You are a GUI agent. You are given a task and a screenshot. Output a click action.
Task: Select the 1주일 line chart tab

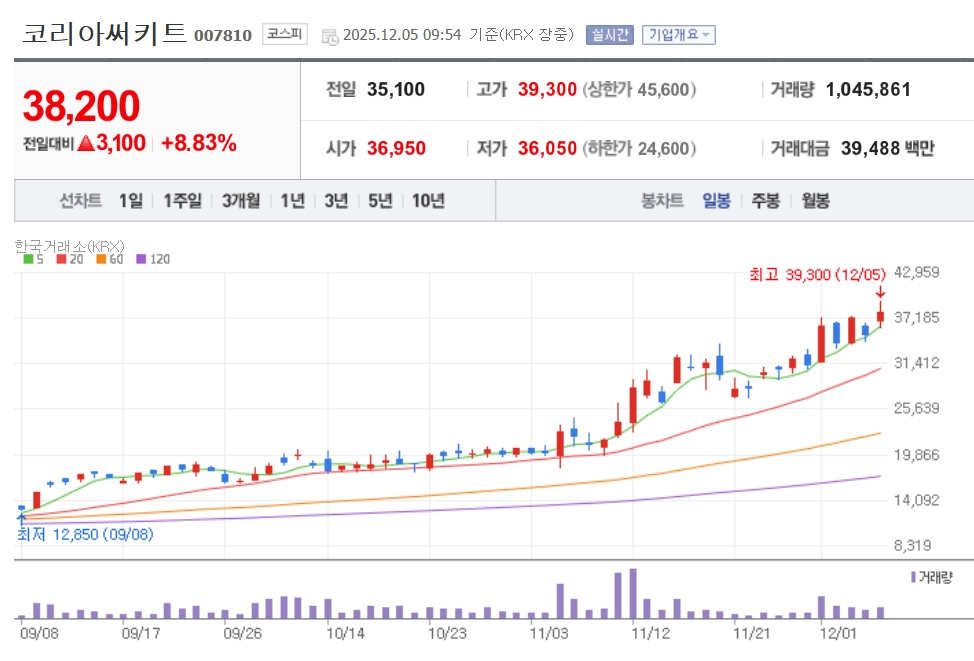coord(183,201)
